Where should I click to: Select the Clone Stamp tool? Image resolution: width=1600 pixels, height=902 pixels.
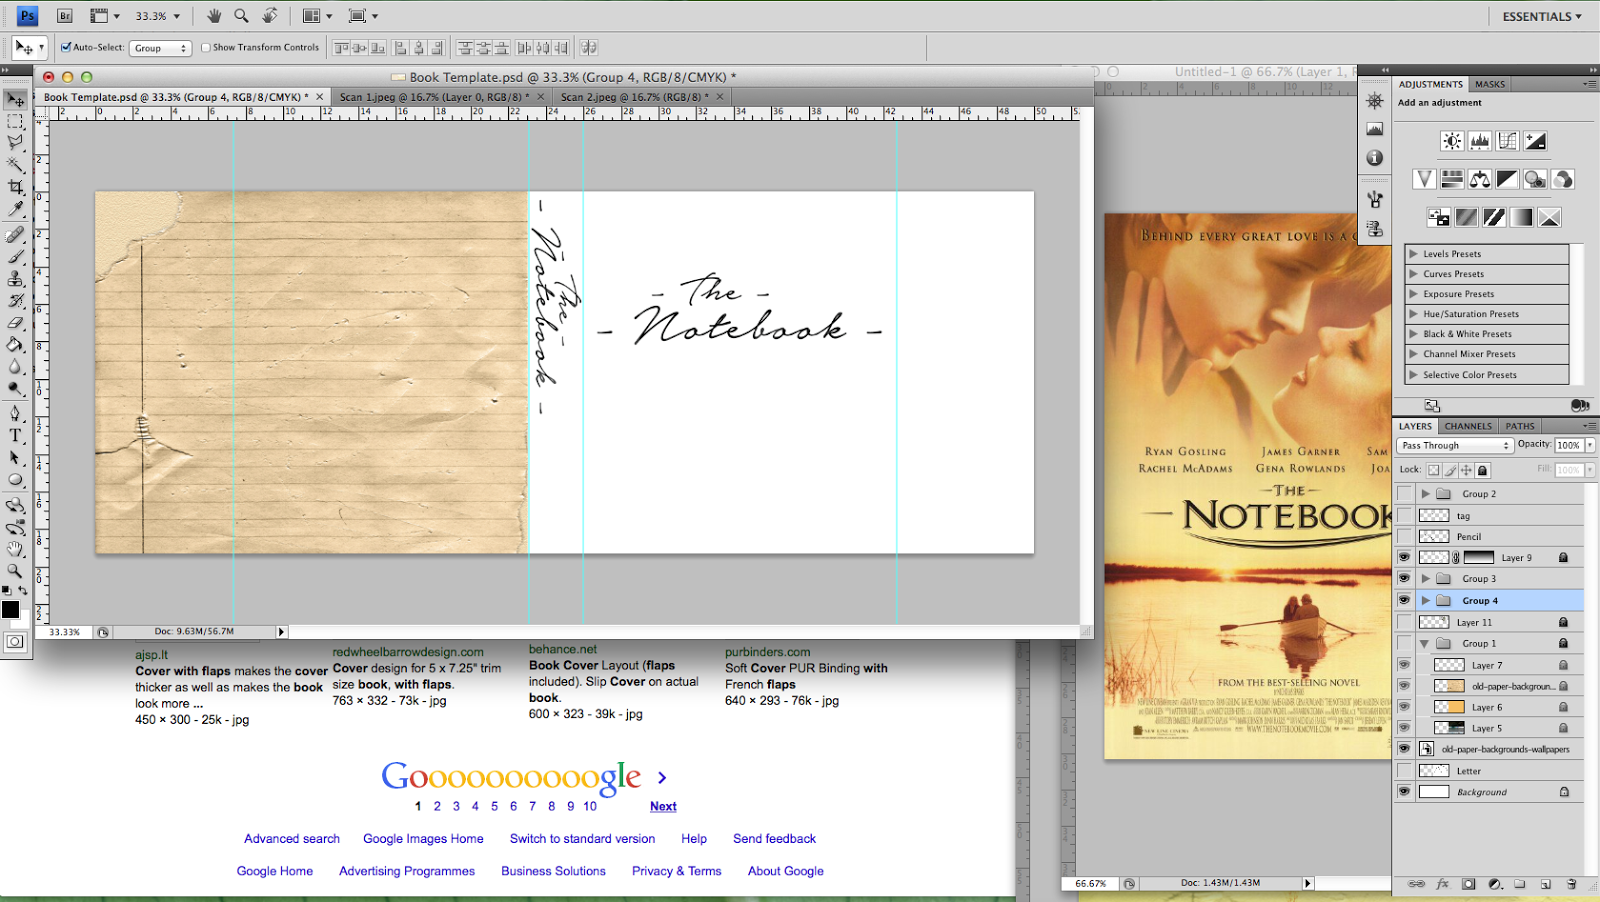tap(15, 279)
